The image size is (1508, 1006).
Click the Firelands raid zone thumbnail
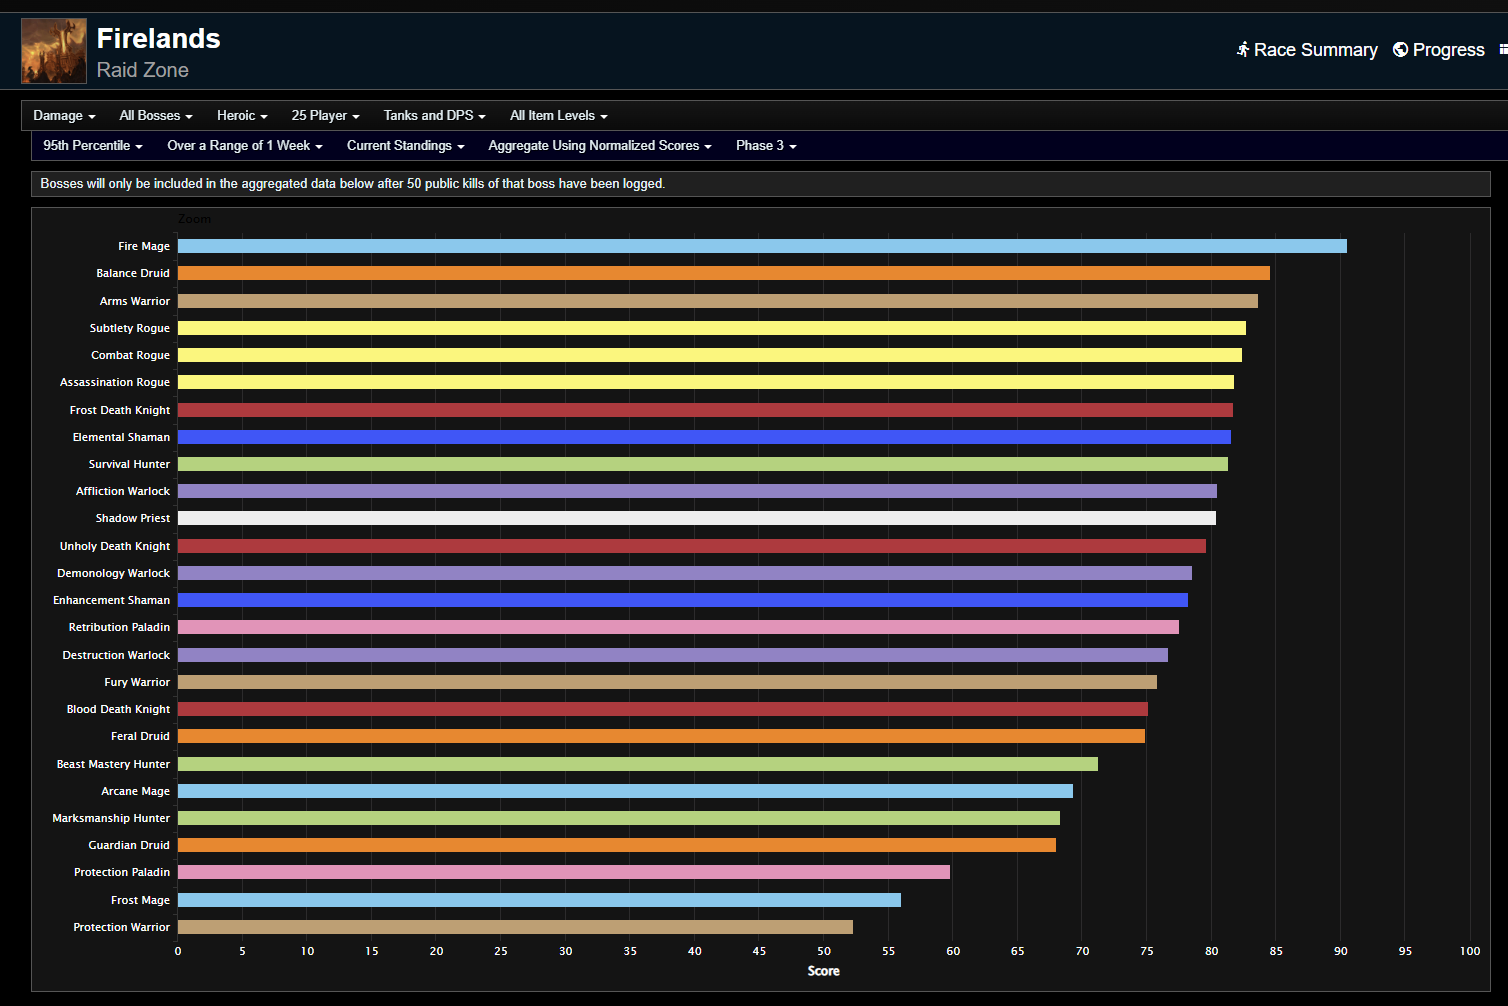tap(54, 51)
